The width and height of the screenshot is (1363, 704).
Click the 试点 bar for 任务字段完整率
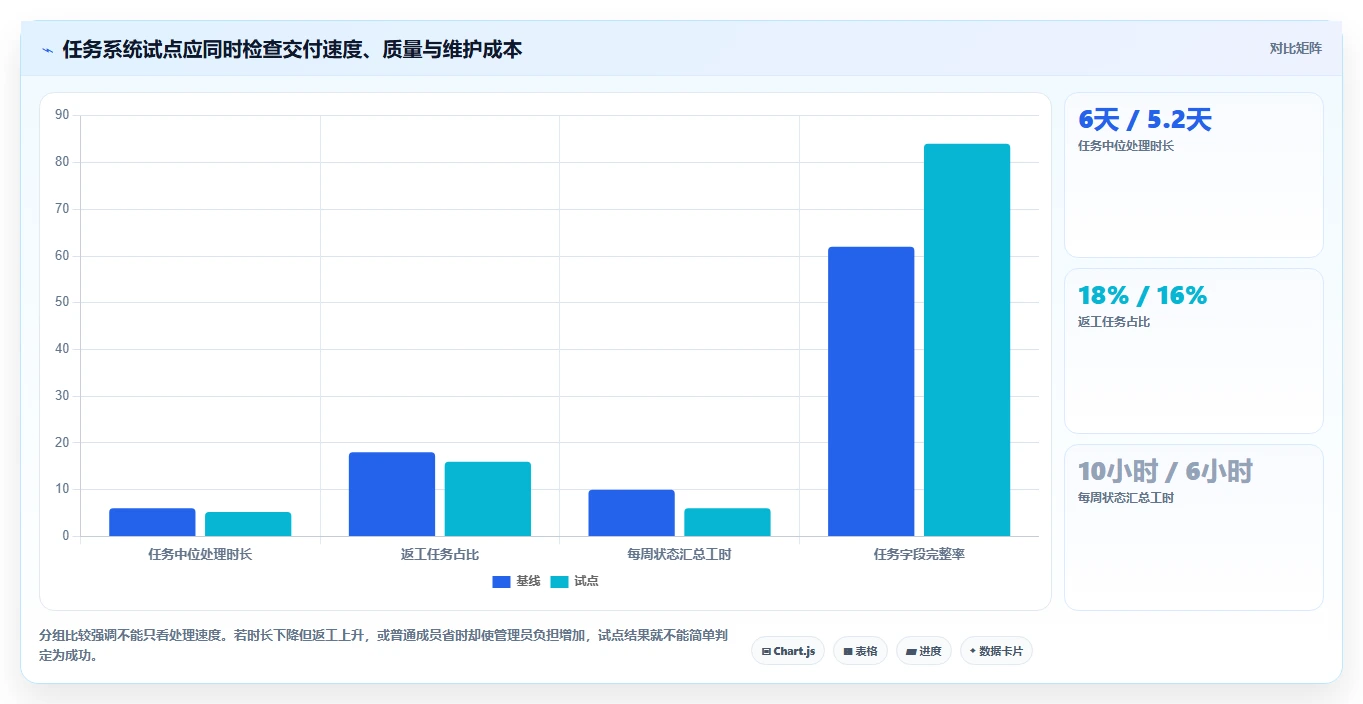coord(967,340)
